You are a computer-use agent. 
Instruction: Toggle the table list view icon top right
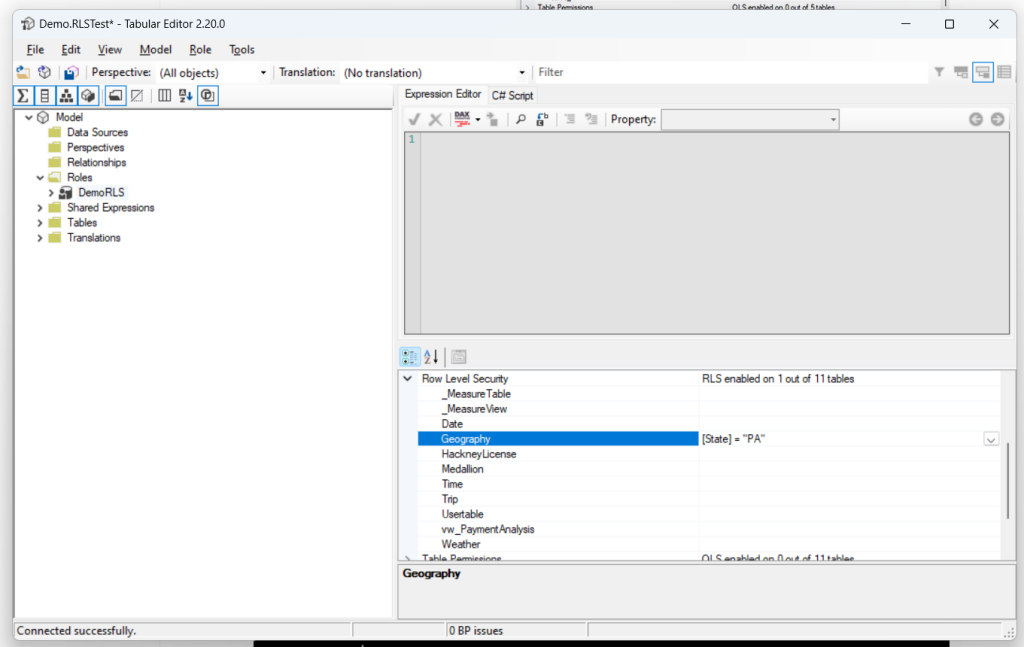point(1004,71)
